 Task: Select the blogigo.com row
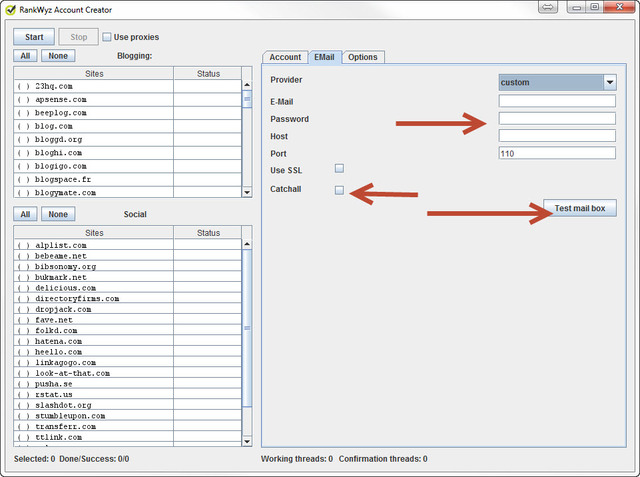128,166
